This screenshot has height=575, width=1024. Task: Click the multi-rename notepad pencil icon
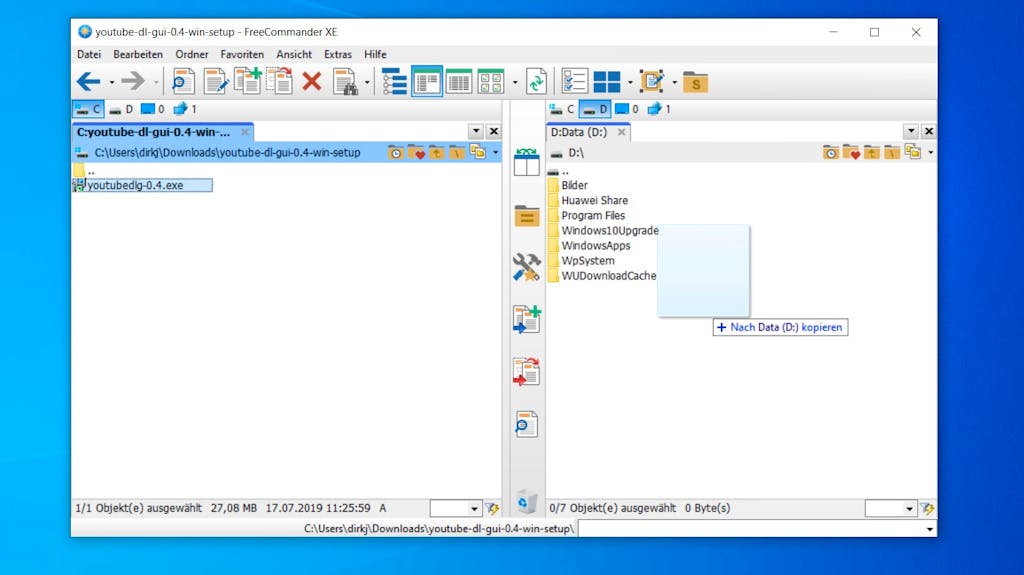652,82
